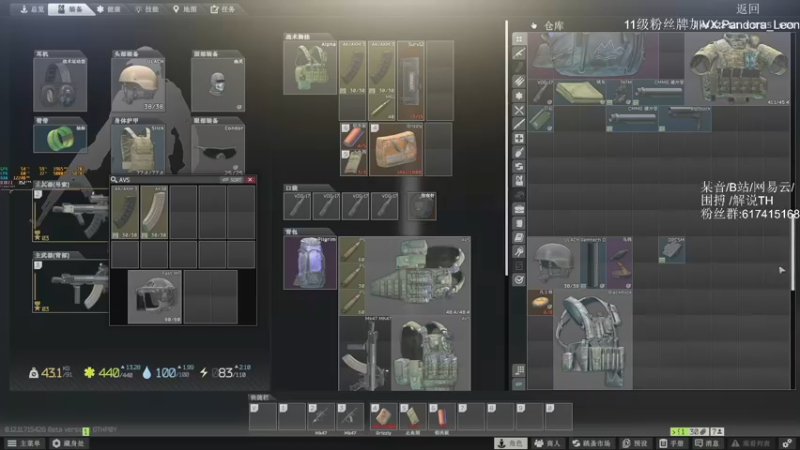Select the headset in the 耳机 slot
The width and height of the screenshot is (800, 450).
60,84
